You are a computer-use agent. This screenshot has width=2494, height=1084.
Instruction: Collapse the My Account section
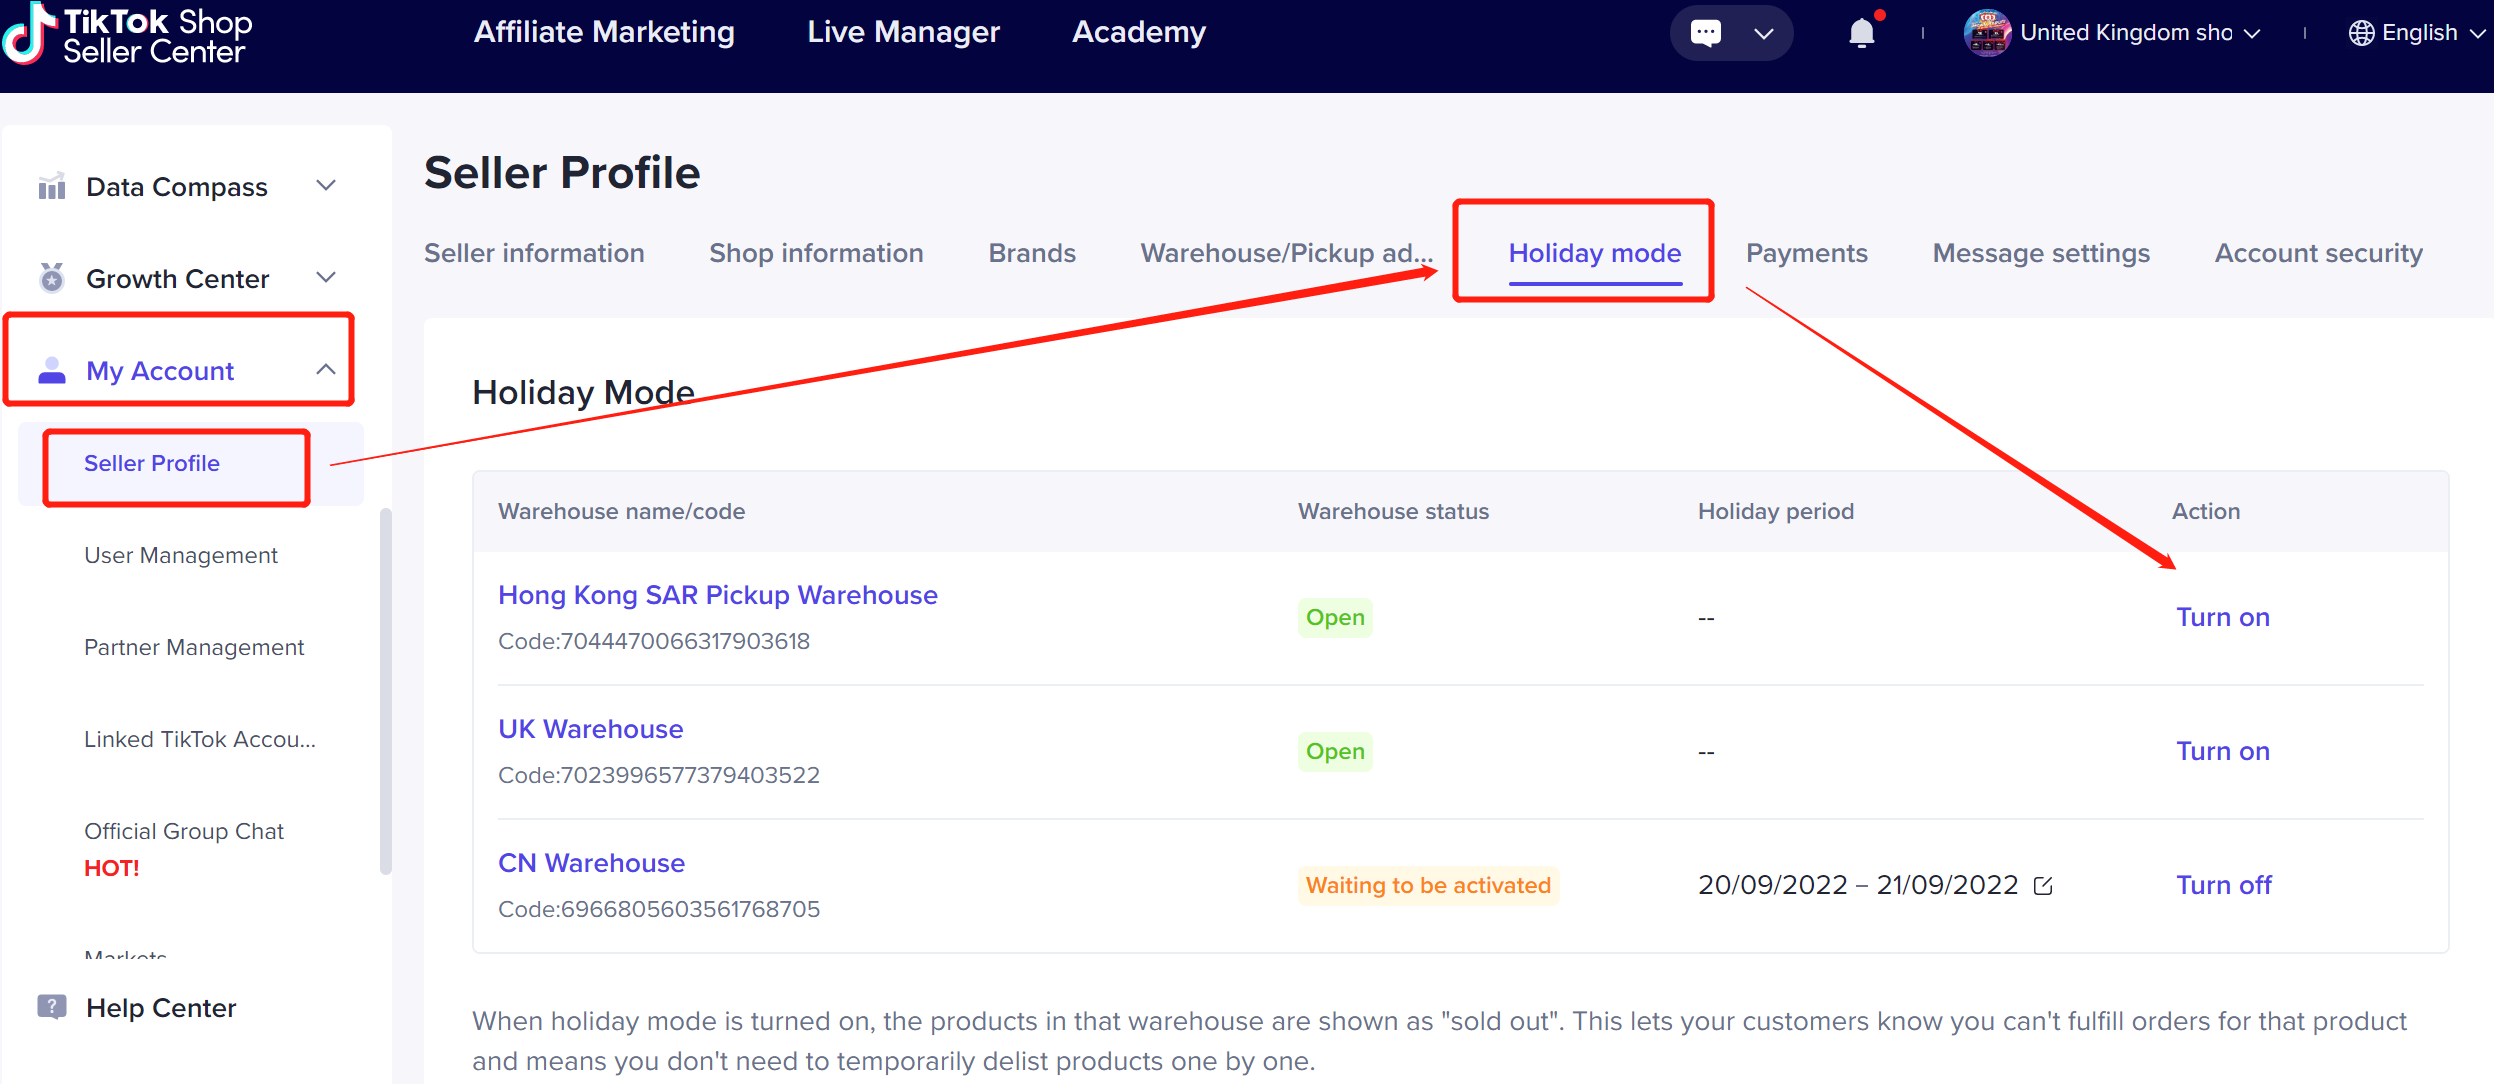point(326,370)
